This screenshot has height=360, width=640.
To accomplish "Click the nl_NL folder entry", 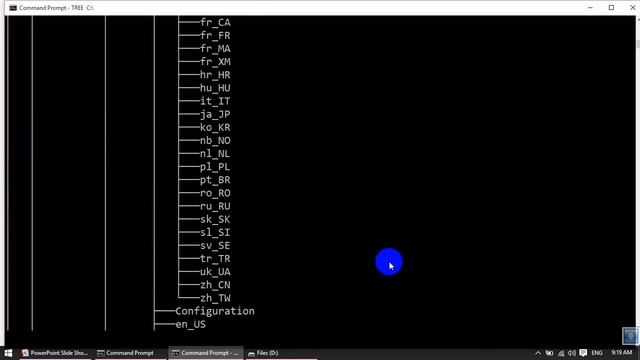I will click(x=215, y=154).
